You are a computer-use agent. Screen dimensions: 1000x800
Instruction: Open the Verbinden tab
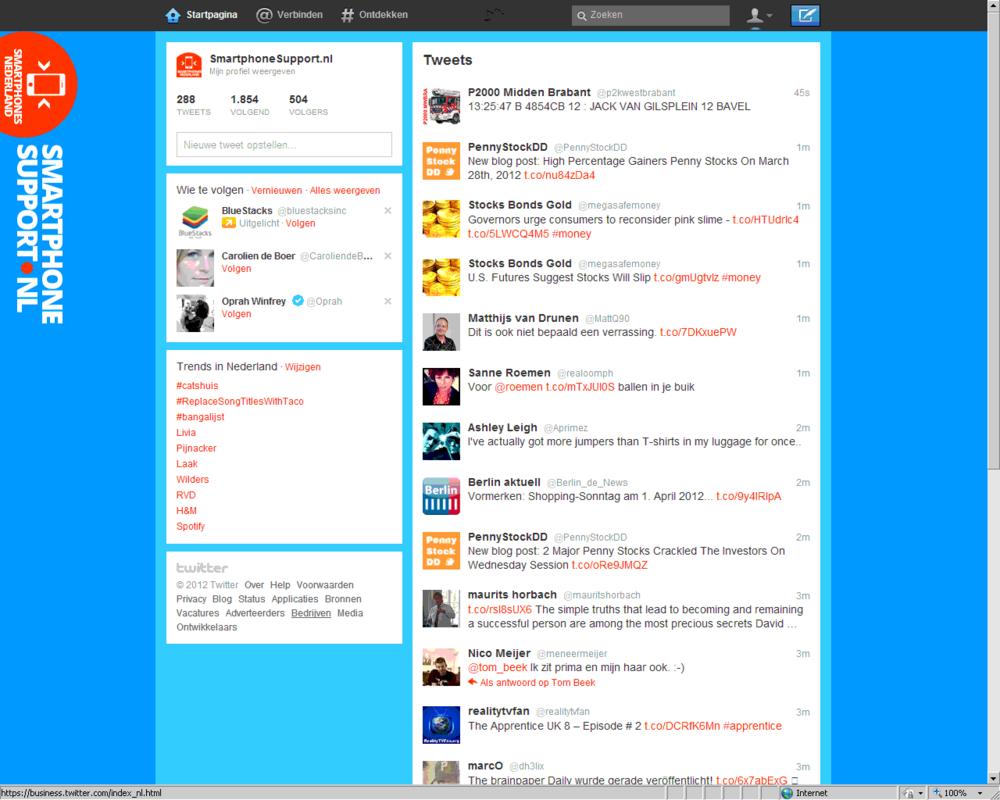[290, 15]
